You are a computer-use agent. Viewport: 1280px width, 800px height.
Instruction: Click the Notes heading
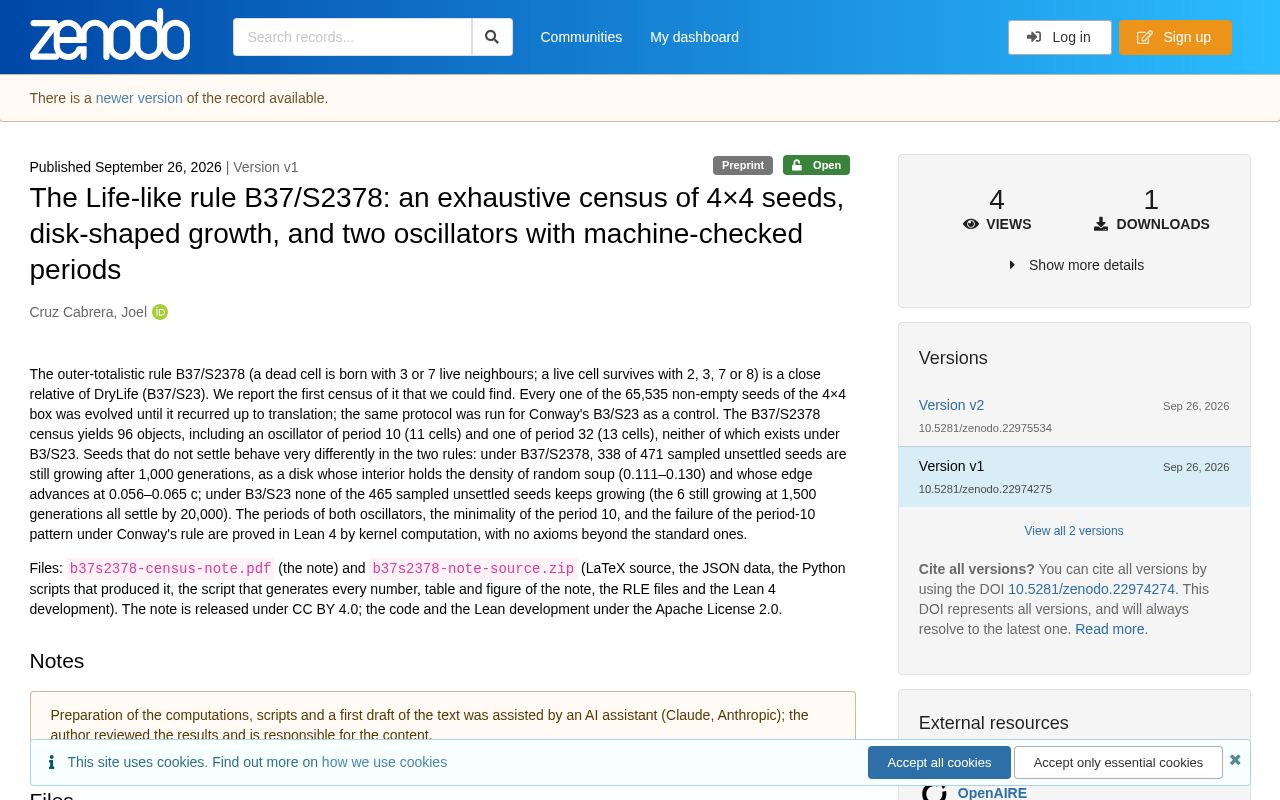57,661
